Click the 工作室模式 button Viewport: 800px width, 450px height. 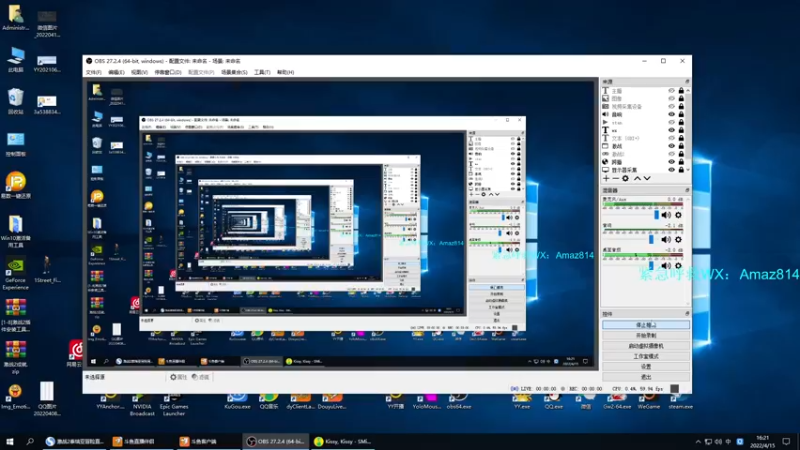[646, 356]
